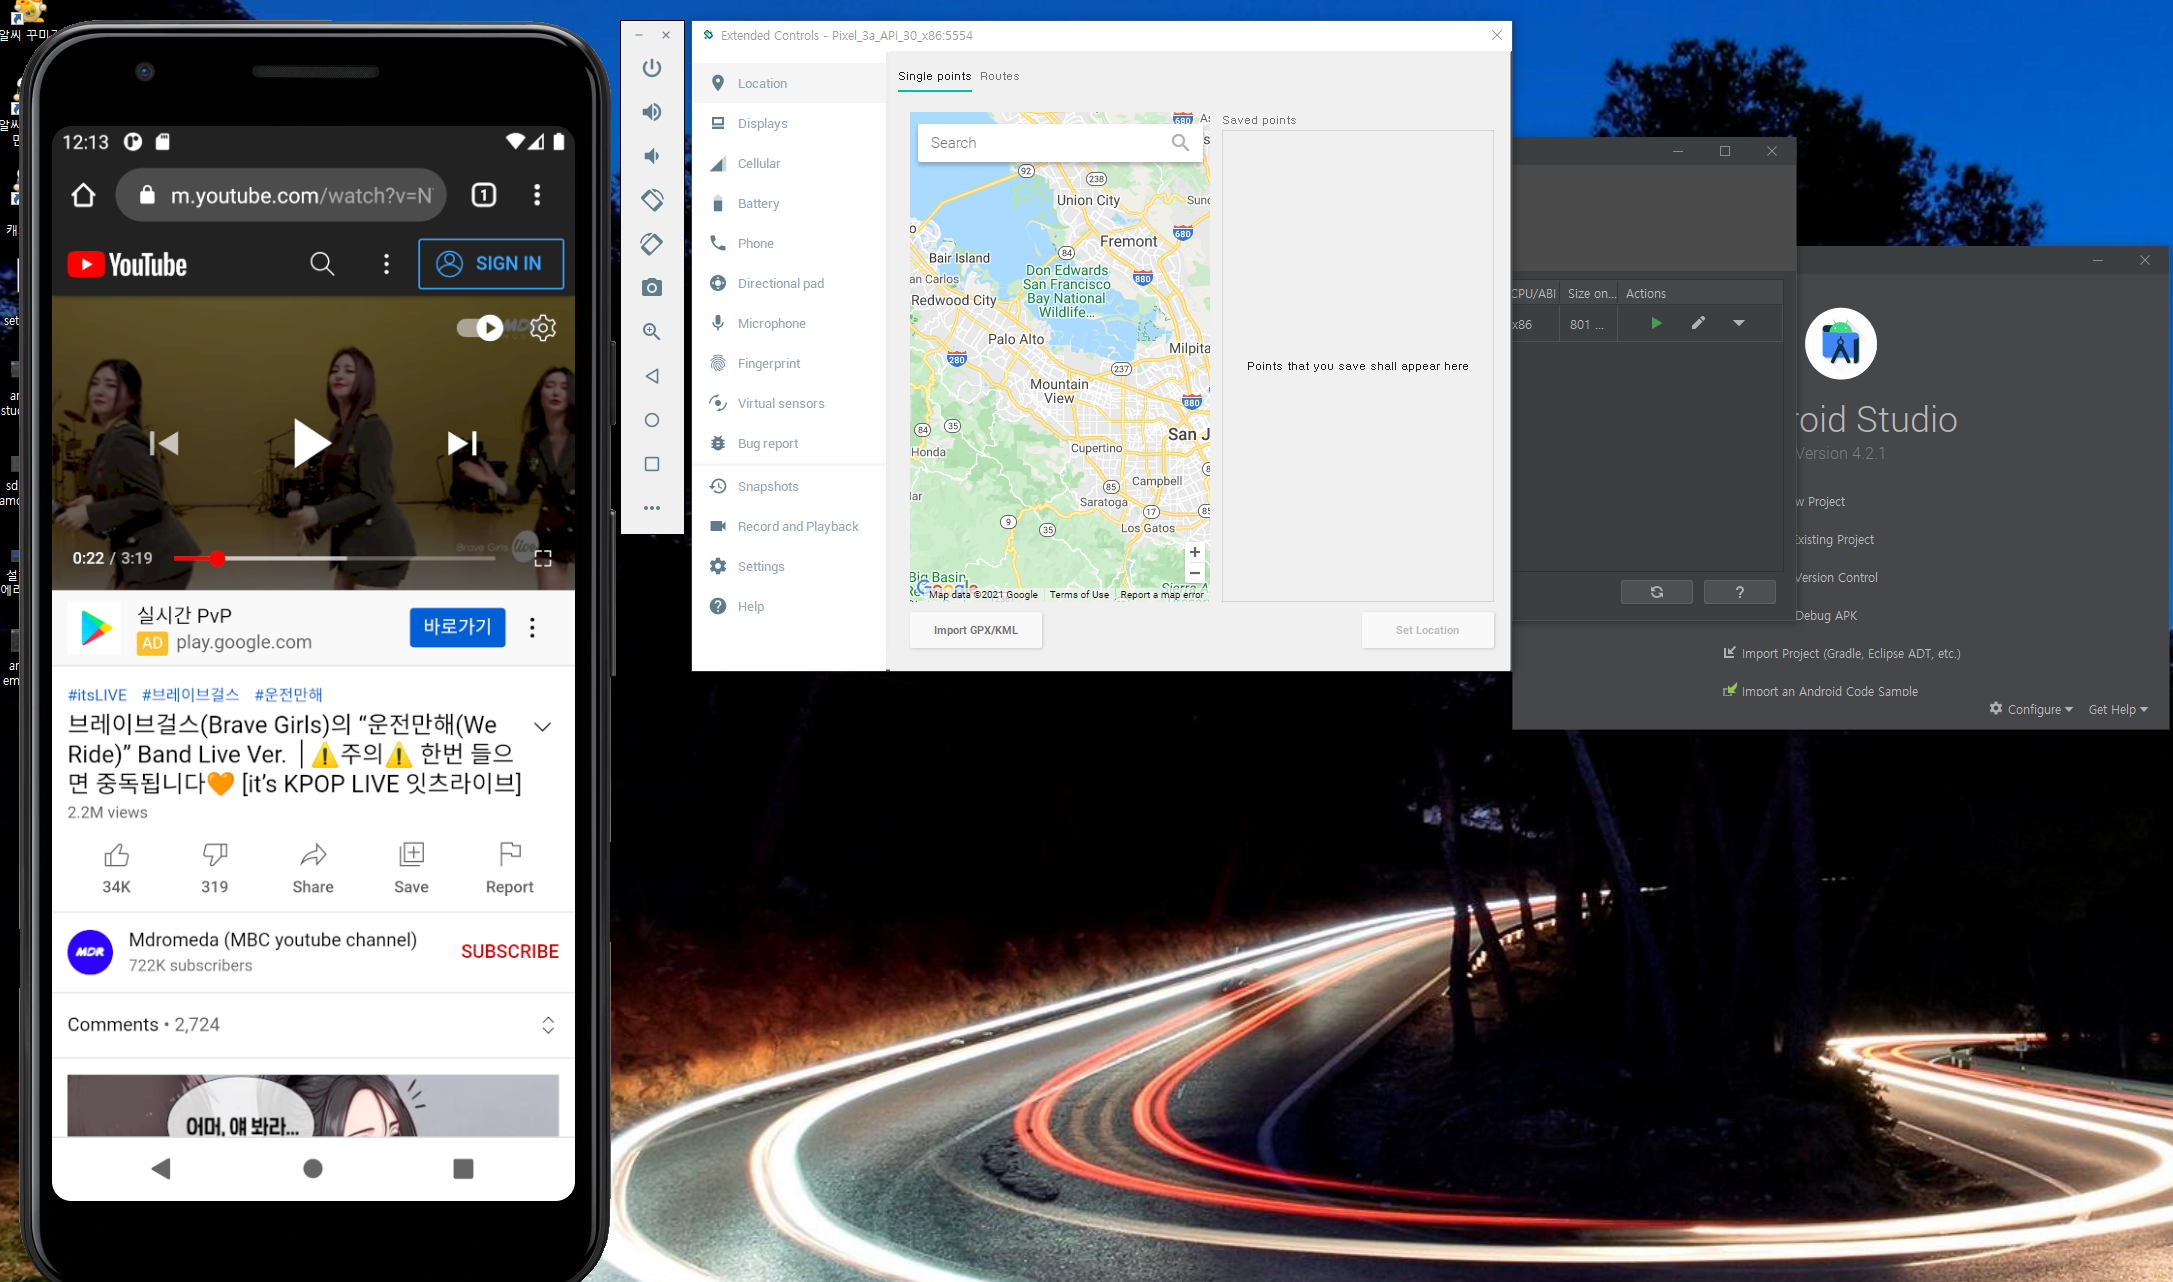Expand the YouTube video description chevron
The image size is (2173, 1282).
(x=543, y=727)
